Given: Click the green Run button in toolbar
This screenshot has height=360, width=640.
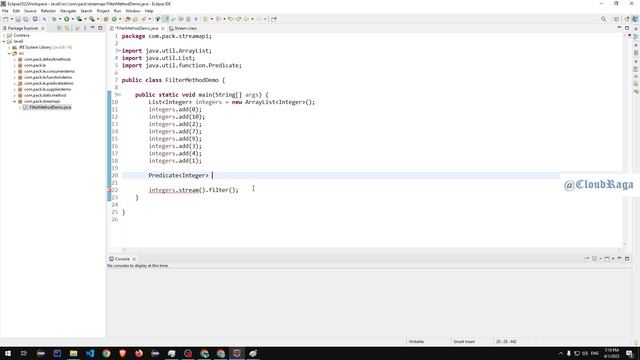Looking at the screenshot, I should tap(67, 19).
